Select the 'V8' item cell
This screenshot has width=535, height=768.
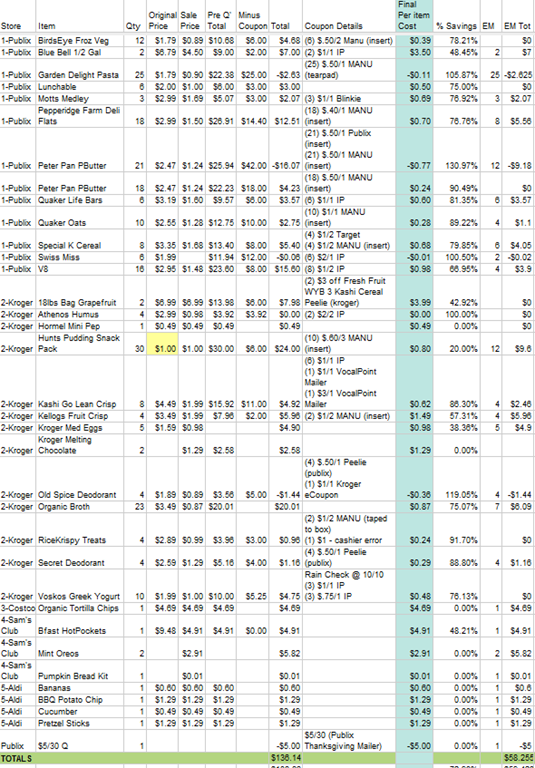tap(80, 269)
